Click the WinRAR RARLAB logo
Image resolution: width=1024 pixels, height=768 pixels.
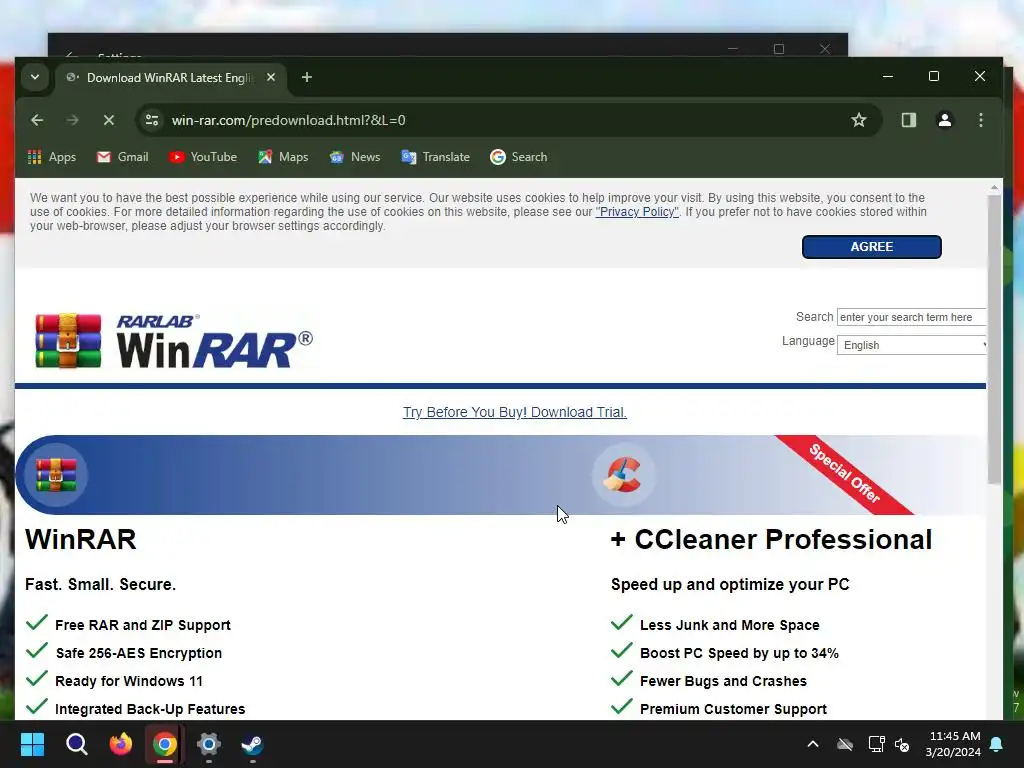point(174,340)
